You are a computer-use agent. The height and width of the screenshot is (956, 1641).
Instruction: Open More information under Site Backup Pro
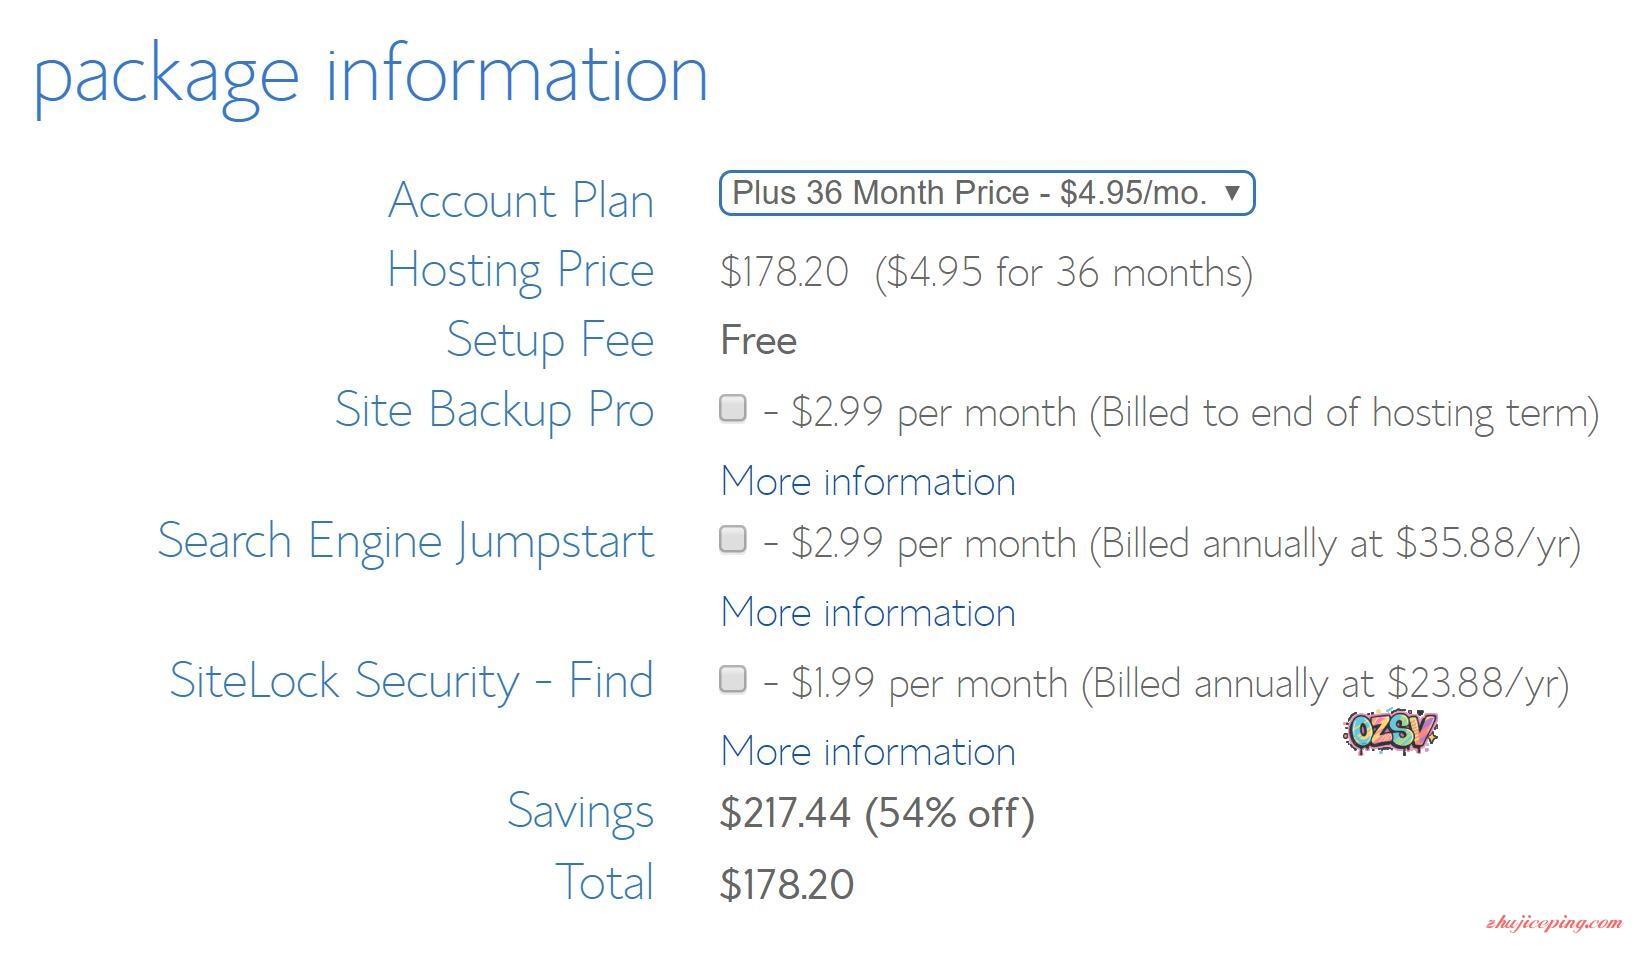[868, 481]
